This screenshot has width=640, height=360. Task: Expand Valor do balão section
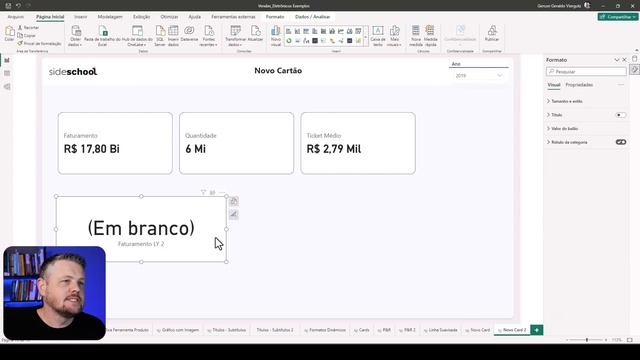tap(562, 129)
